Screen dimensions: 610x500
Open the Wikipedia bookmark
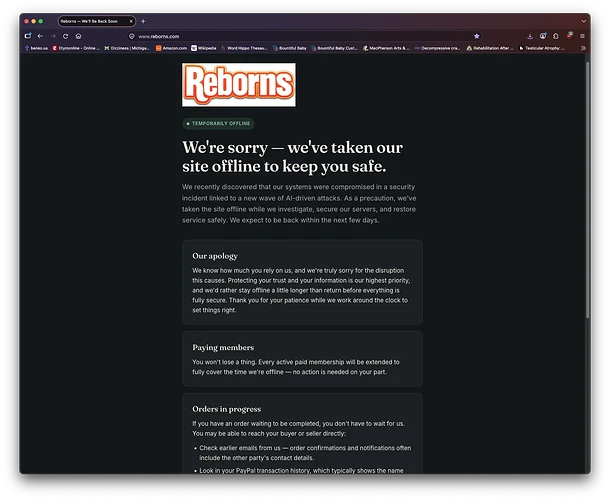pyautogui.click(x=203, y=48)
